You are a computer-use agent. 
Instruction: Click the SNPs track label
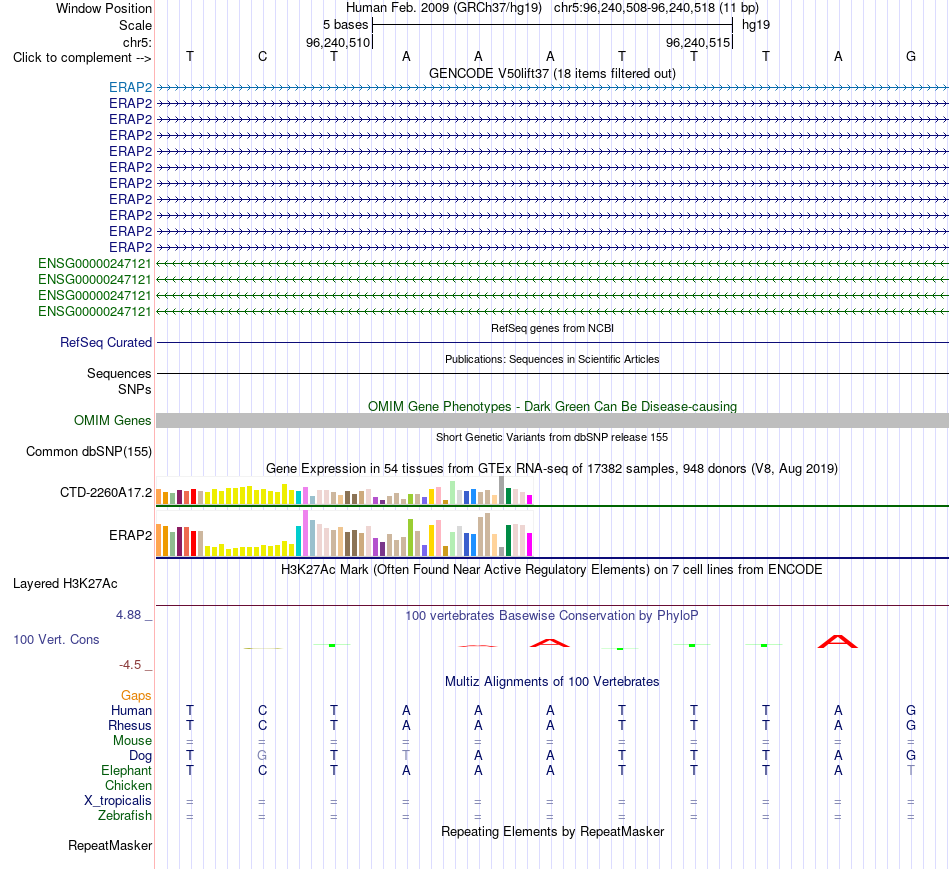click(x=135, y=389)
